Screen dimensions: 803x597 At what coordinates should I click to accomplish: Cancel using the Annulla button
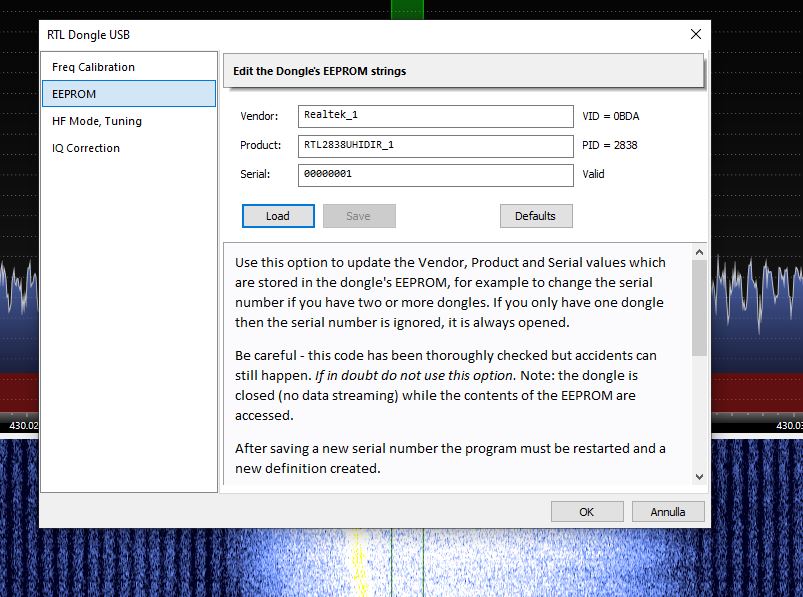point(668,512)
